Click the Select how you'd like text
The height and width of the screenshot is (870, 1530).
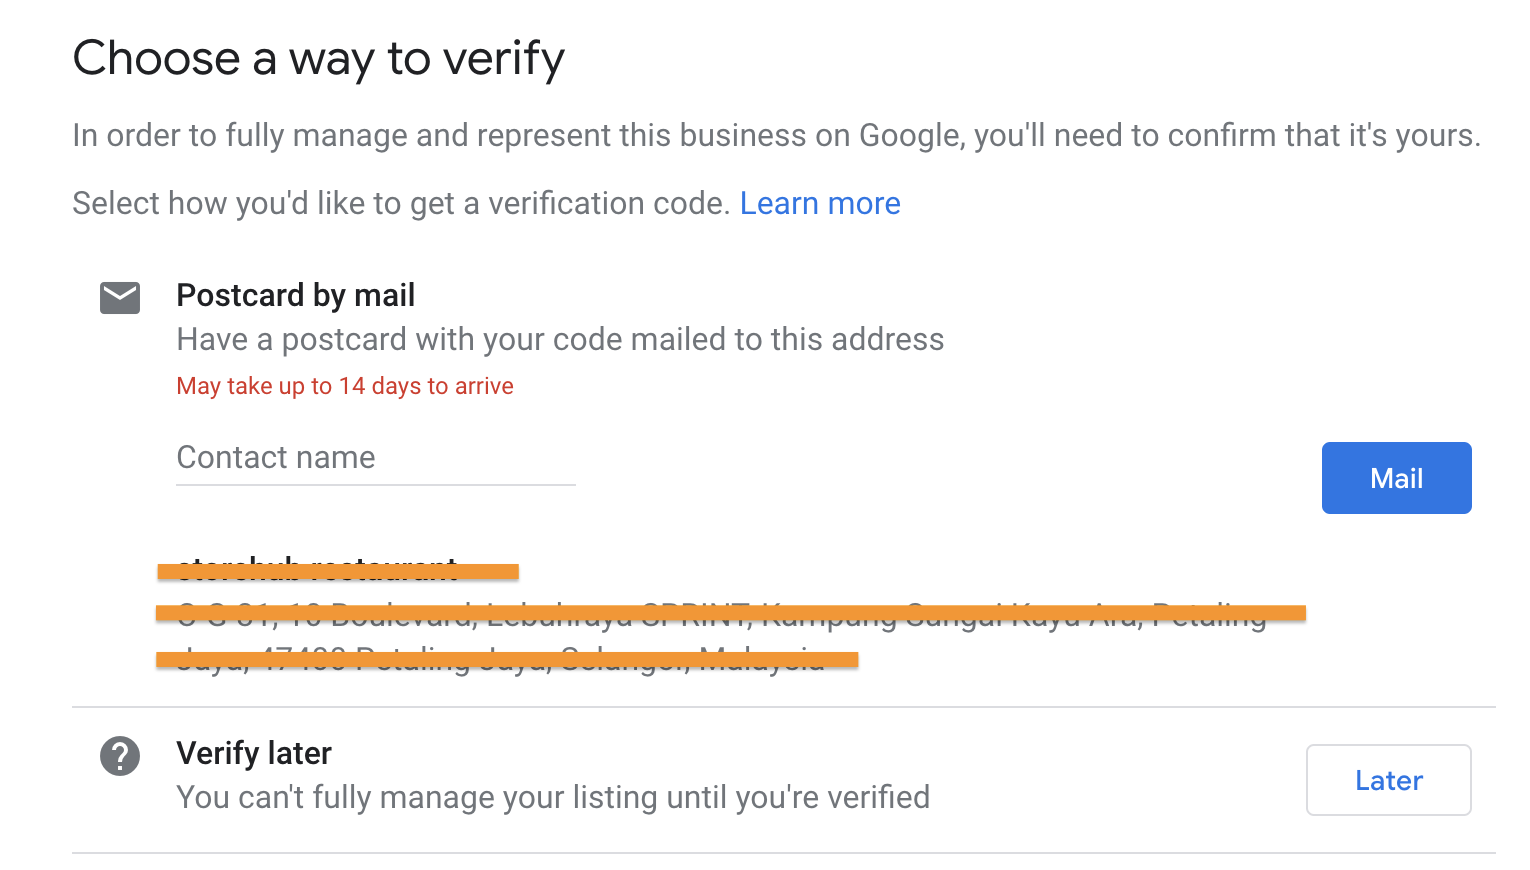pyautogui.click(x=401, y=203)
